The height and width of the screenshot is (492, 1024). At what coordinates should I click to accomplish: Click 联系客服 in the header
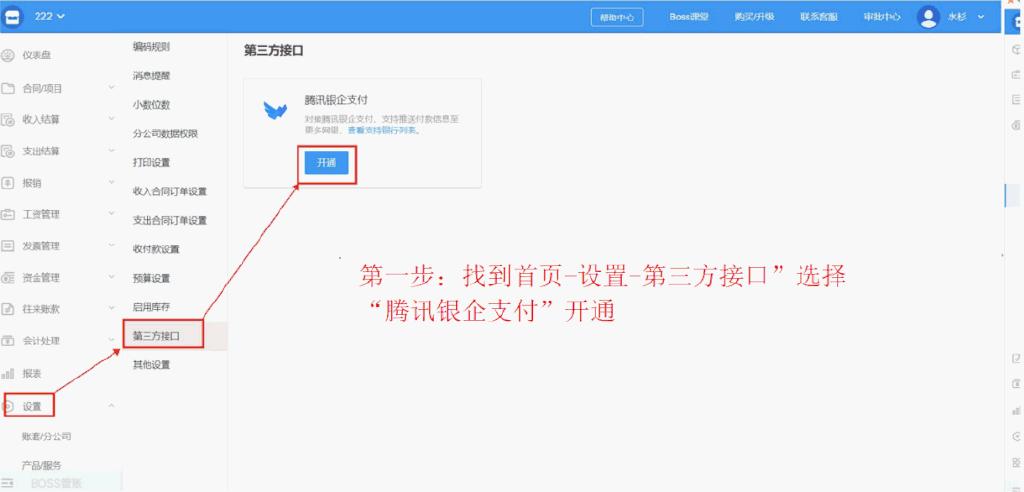point(819,18)
